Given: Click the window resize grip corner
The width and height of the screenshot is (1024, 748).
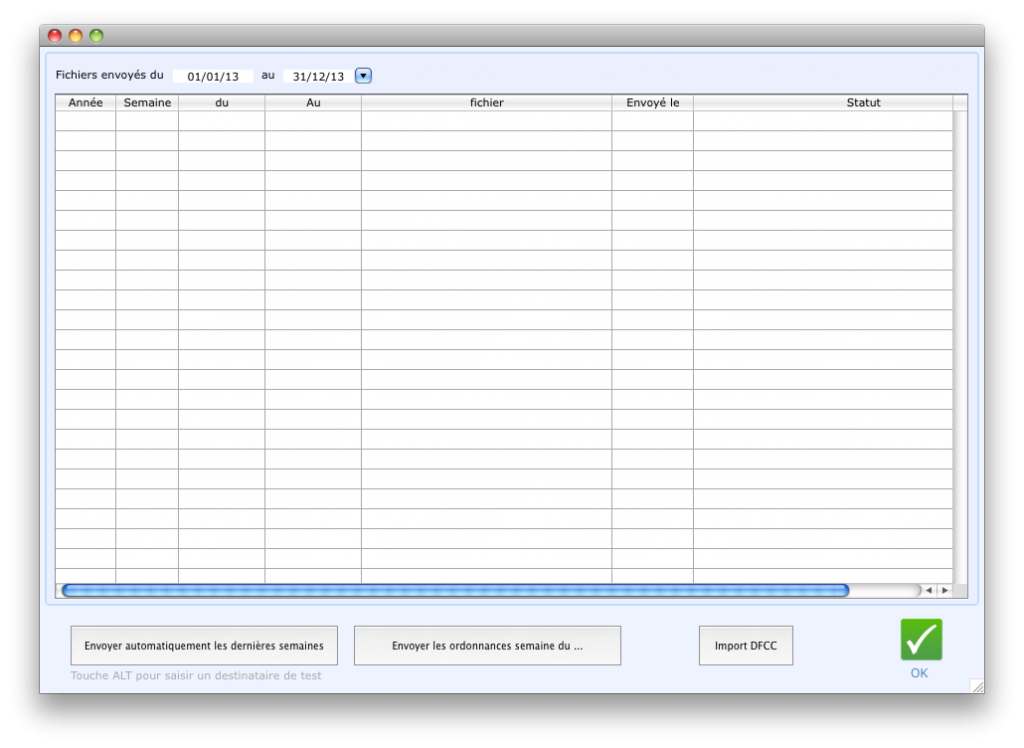Looking at the screenshot, I should click(x=977, y=686).
